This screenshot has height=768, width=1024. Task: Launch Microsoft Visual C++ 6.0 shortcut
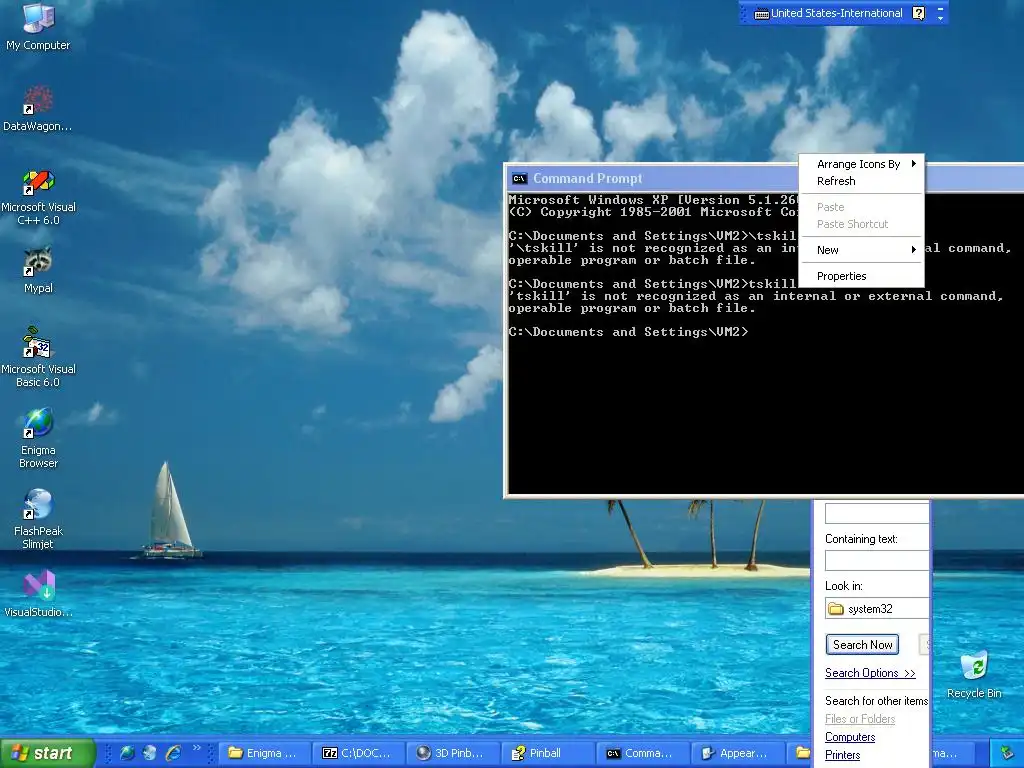click(38, 197)
